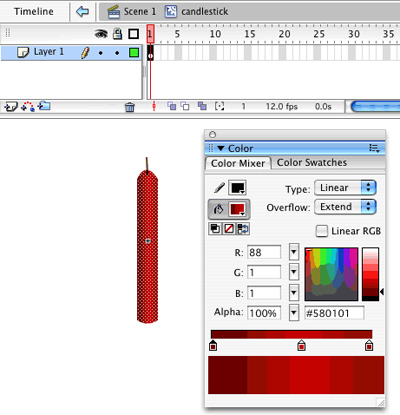Viewport: 400px width, 415px height.
Task: Click the gradient definition bar
Action: pyautogui.click(x=291, y=334)
